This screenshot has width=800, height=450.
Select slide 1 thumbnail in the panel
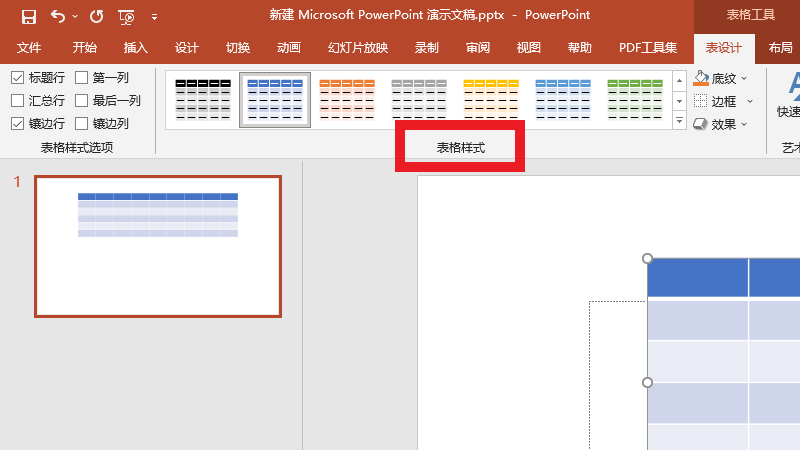click(x=158, y=246)
